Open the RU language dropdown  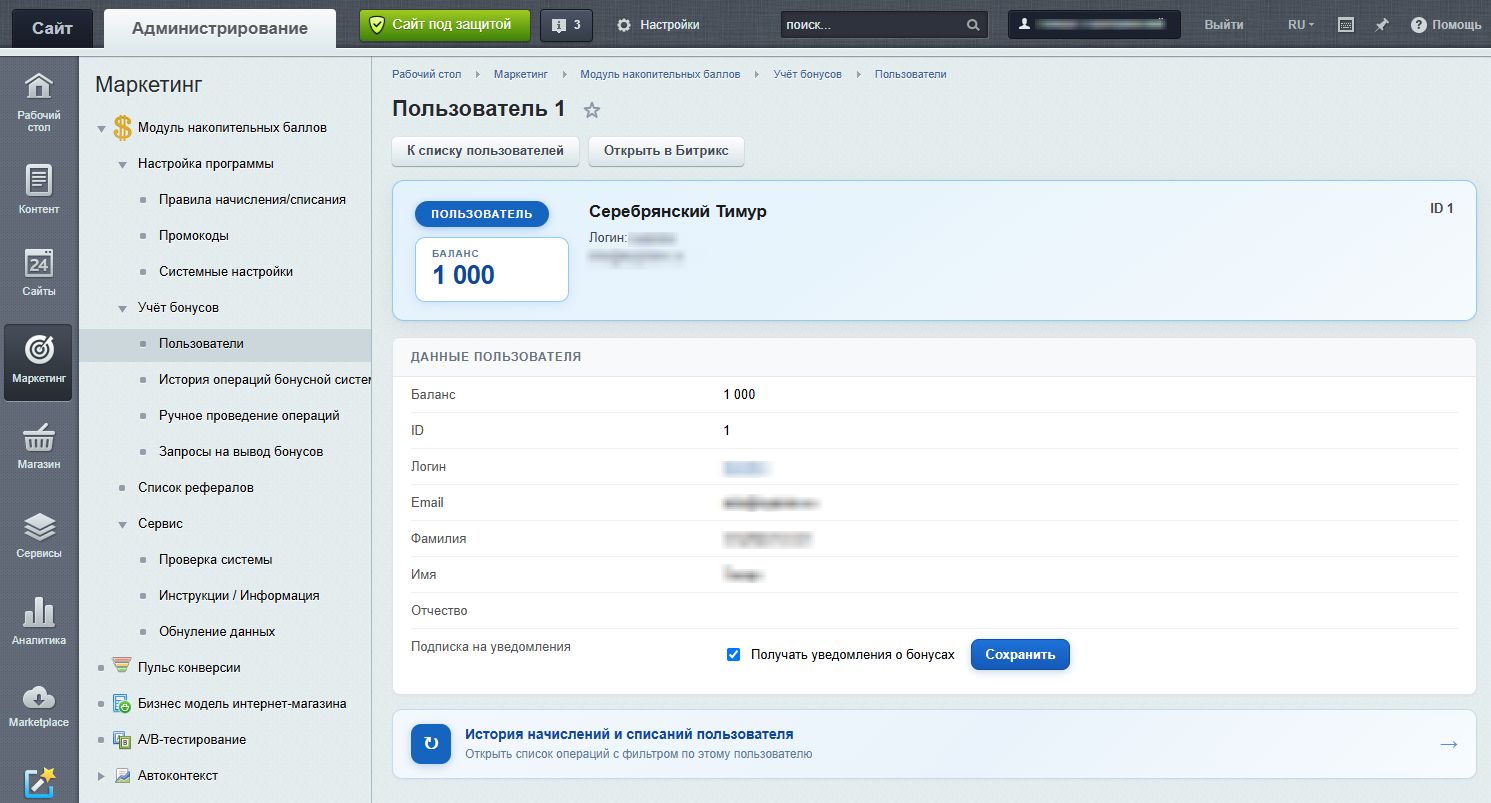(x=1301, y=25)
